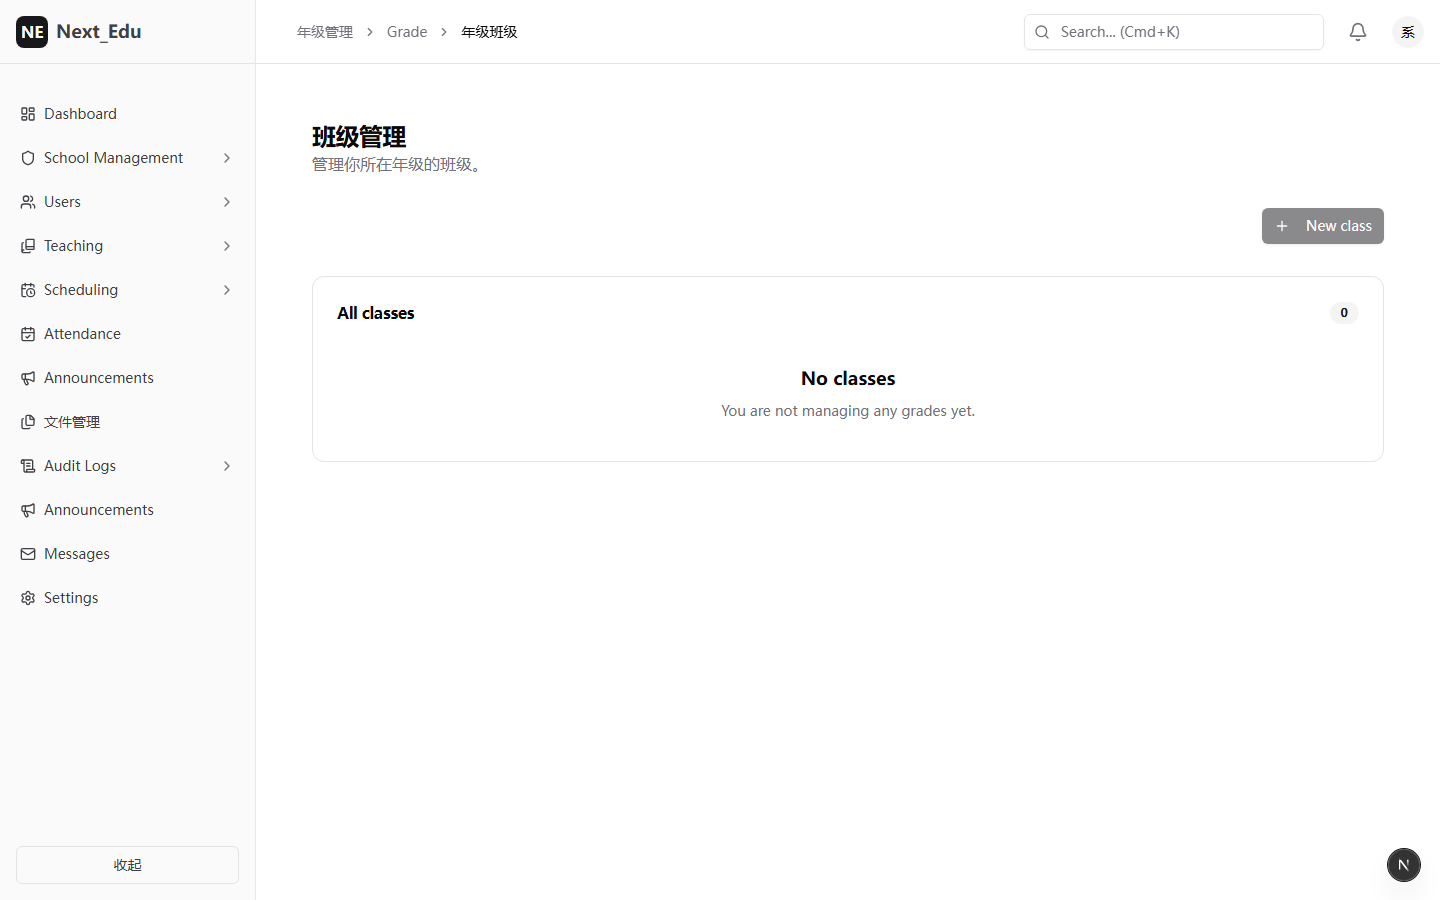
Task: Collapse the sidebar with 收起 button
Action: pos(127,865)
